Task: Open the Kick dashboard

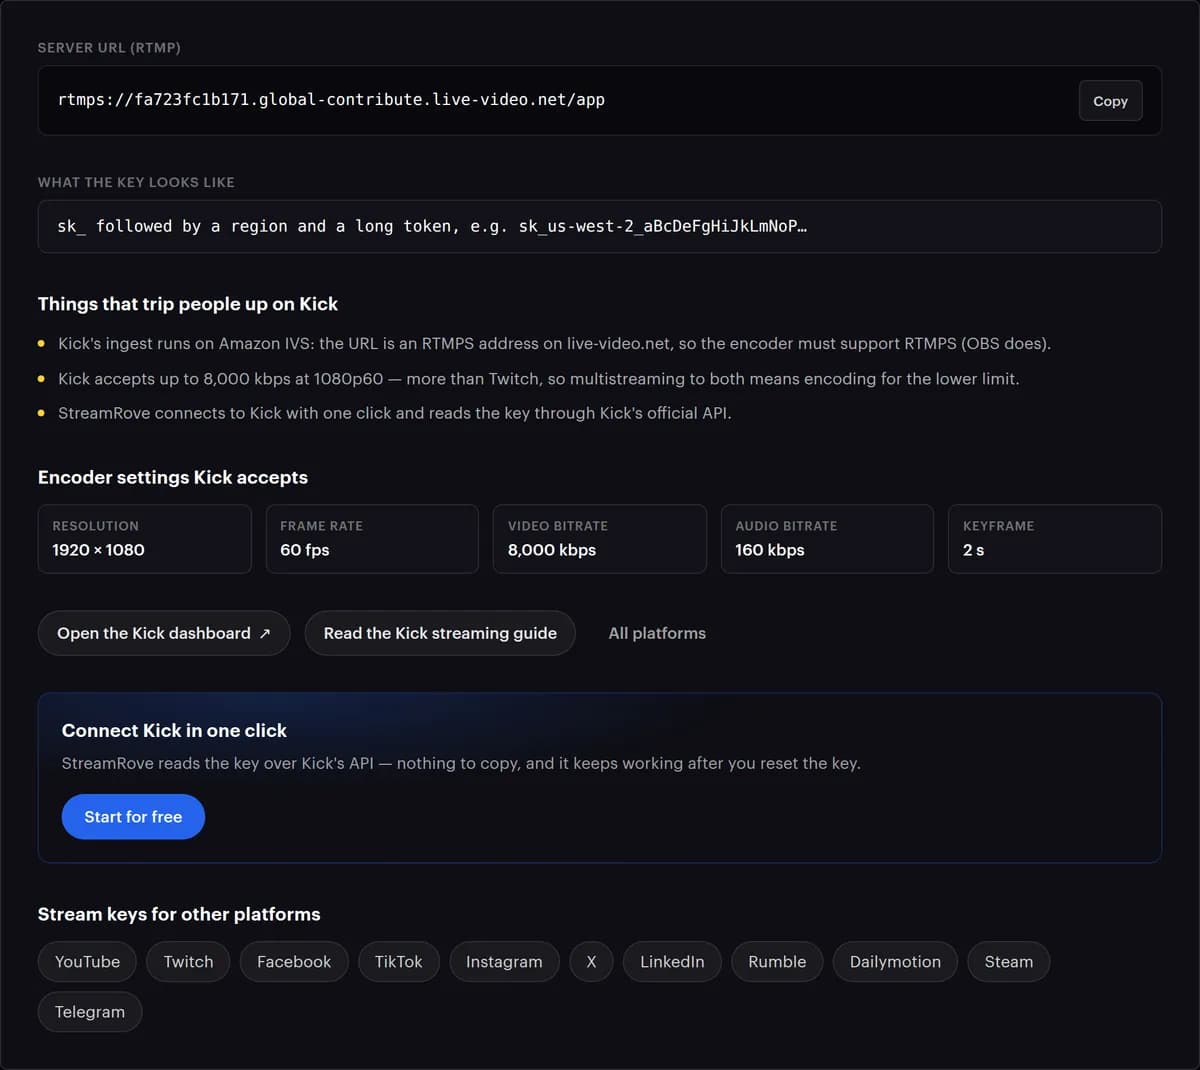Action: (x=164, y=633)
